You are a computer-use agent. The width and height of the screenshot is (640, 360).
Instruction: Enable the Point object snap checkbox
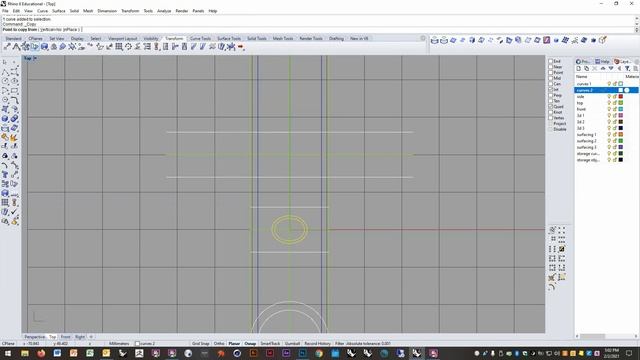[x=551, y=73]
